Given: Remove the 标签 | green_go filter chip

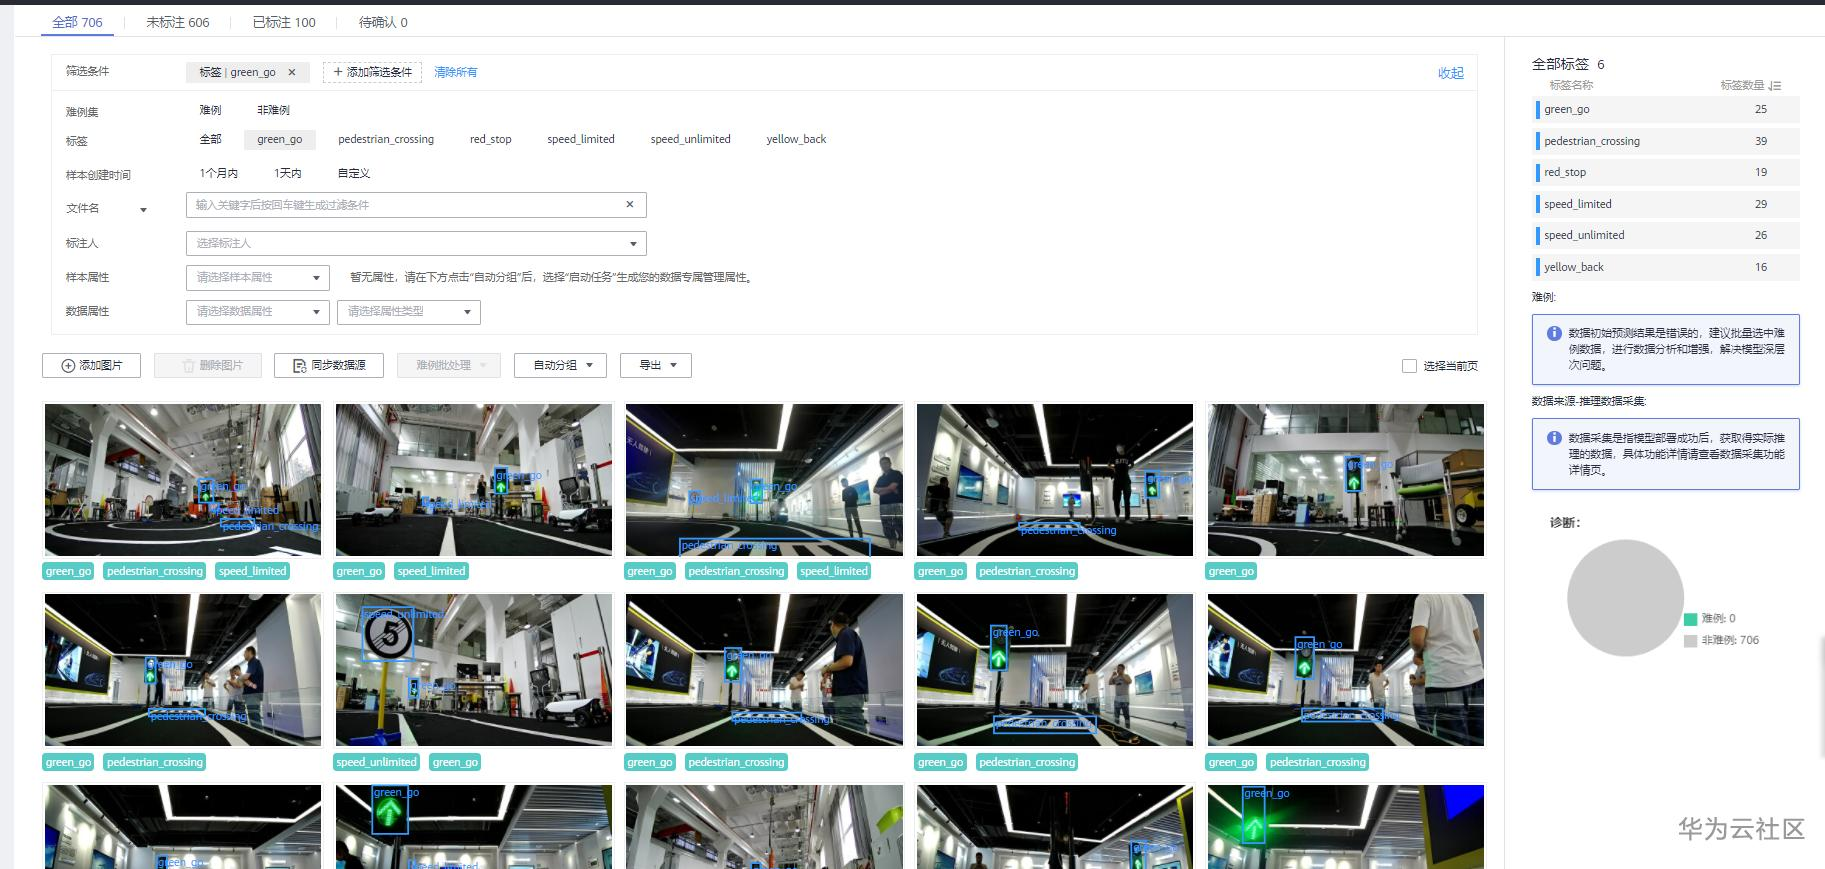Looking at the screenshot, I should click(292, 72).
